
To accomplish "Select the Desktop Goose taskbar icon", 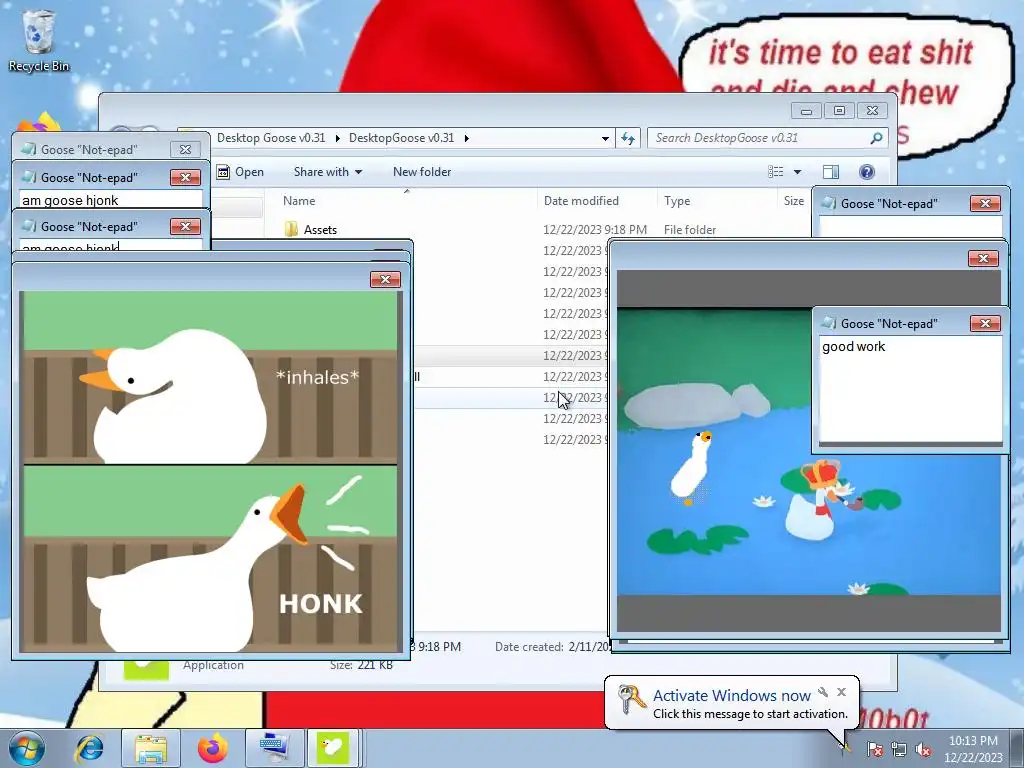I will point(332,748).
